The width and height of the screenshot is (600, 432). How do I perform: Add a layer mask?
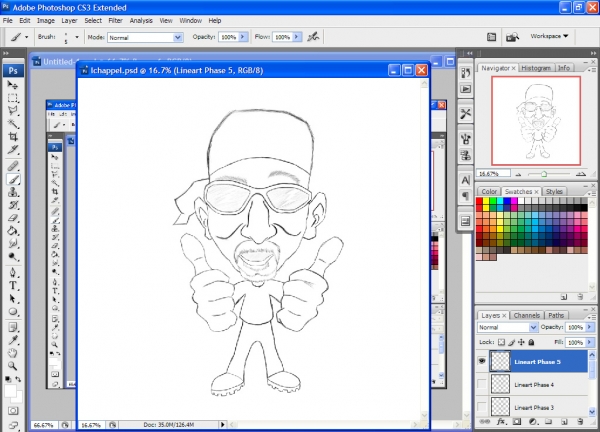coord(517,422)
